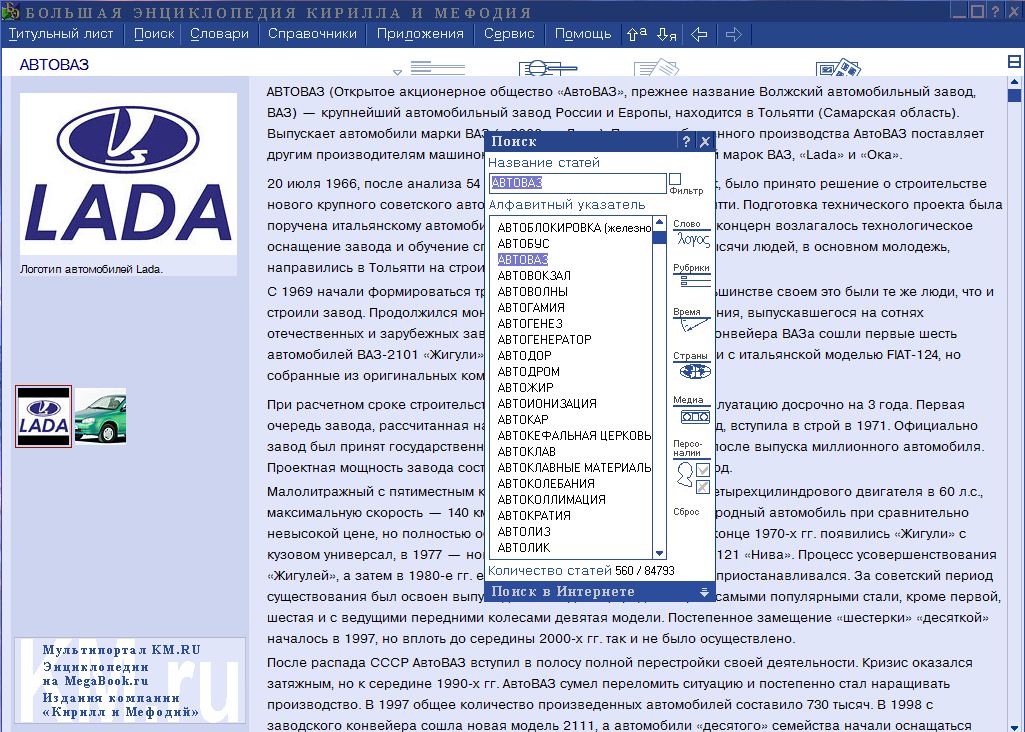The width and height of the screenshot is (1025, 732).
Task: Tick the Персоналии exclude checkbox
Action: tap(703, 487)
